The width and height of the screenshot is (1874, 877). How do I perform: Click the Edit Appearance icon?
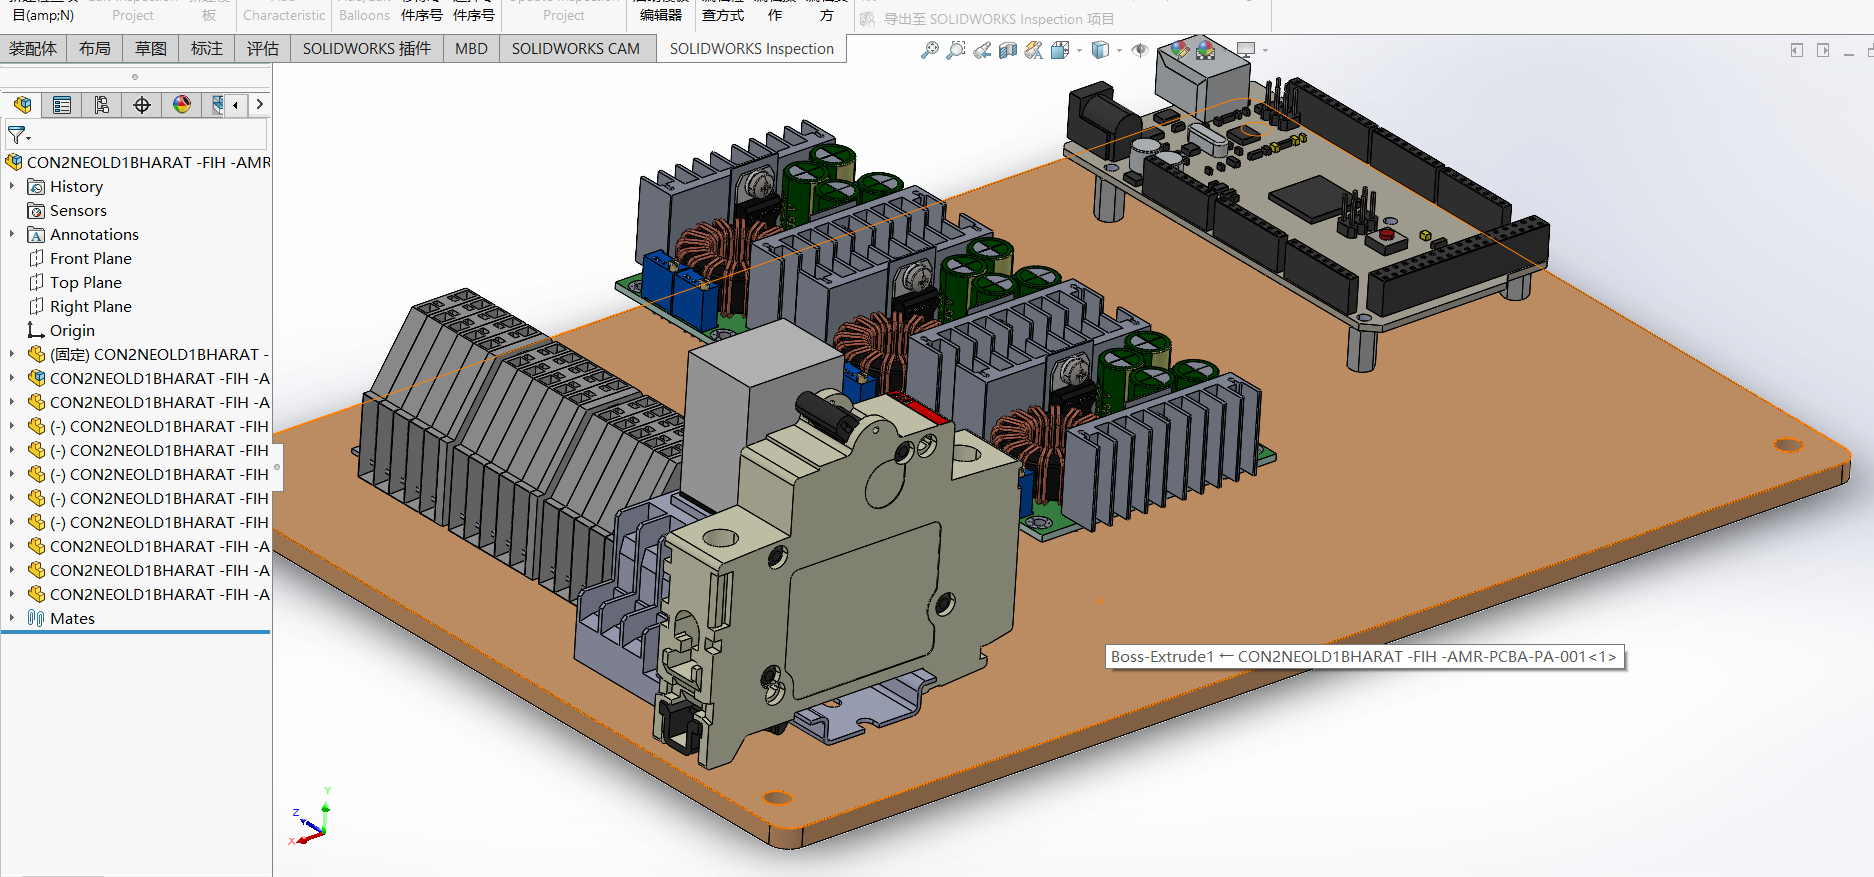[x=1180, y=50]
